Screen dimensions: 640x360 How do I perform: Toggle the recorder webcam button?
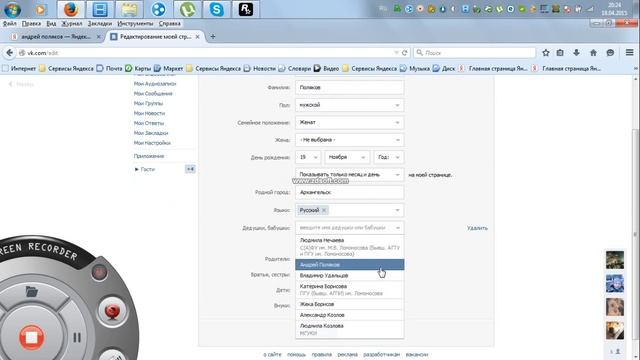[112, 311]
